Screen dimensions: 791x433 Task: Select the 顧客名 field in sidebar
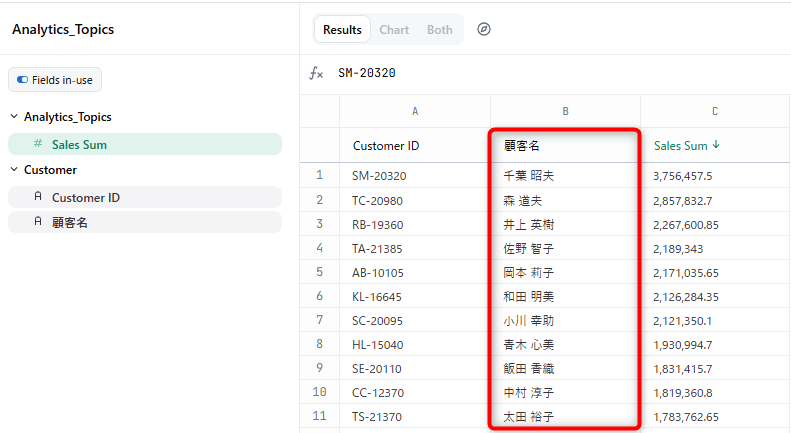click(x=145, y=222)
